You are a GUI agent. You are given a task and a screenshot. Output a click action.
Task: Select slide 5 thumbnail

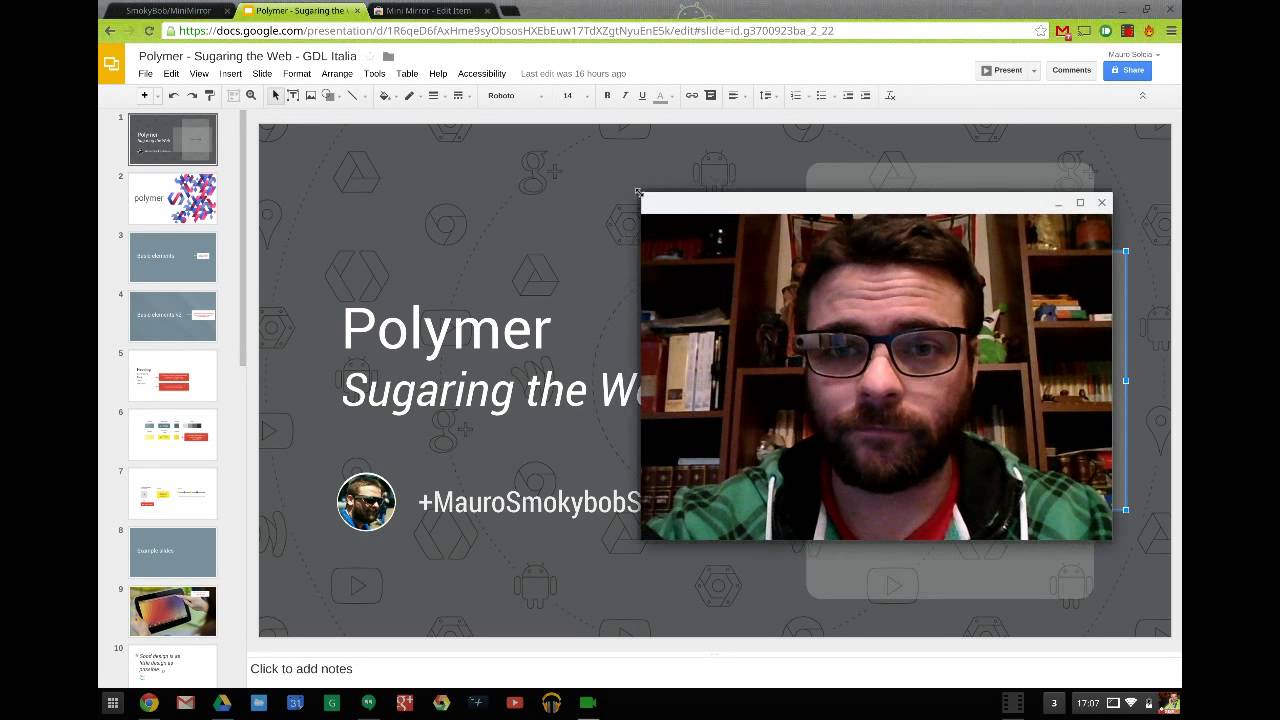pos(173,375)
